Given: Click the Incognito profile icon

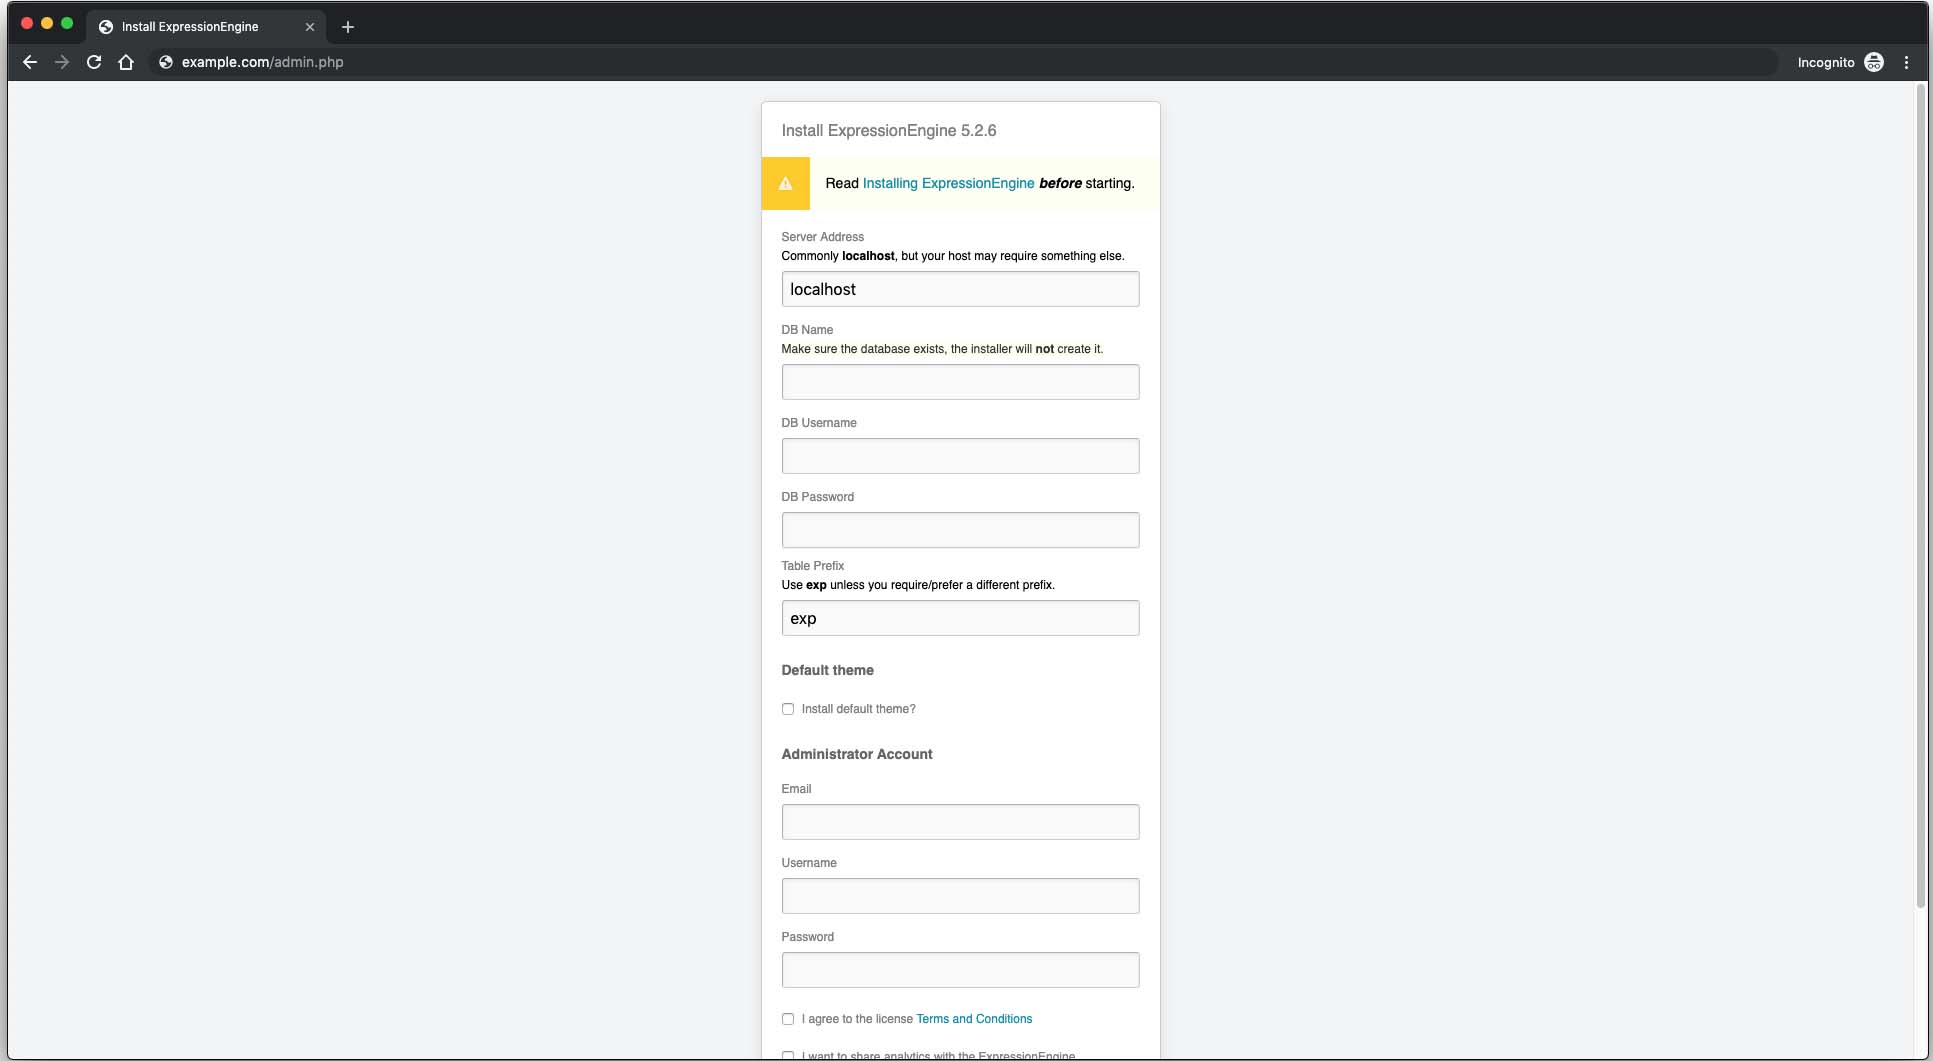Looking at the screenshot, I should click(1874, 62).
